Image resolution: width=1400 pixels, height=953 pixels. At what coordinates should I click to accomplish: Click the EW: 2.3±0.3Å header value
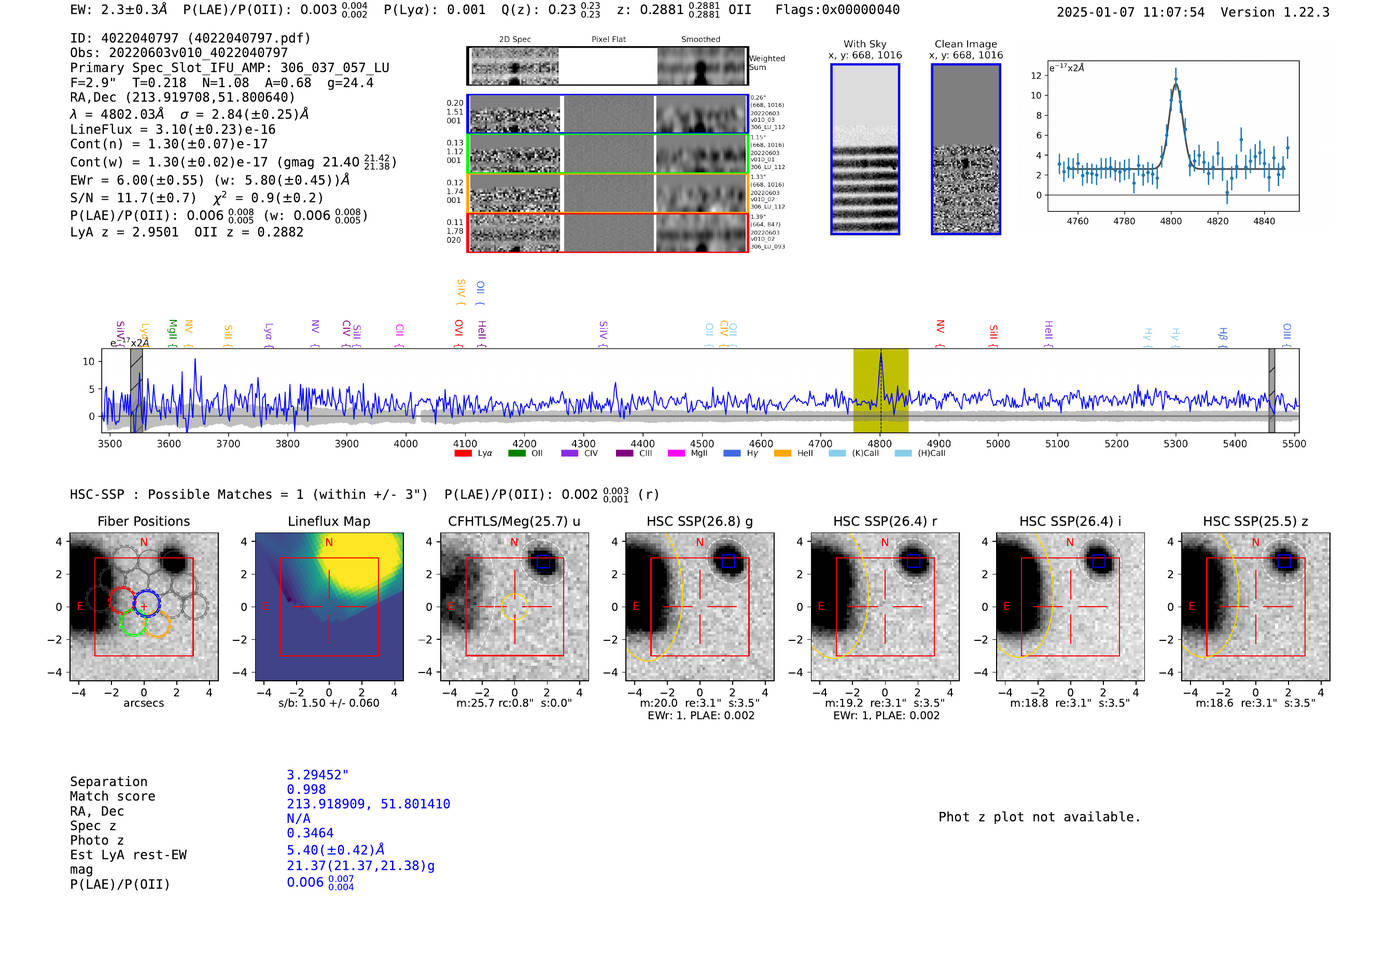coord(119,10)
